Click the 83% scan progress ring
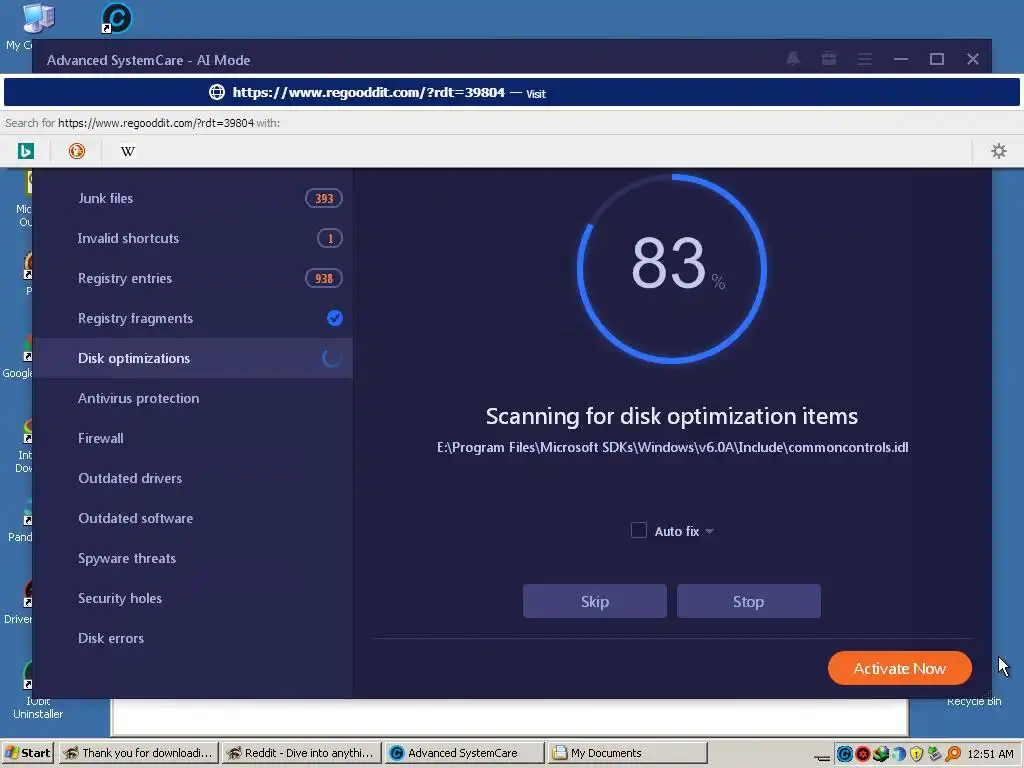1024x768 pixels. click(x=671, y=268)
